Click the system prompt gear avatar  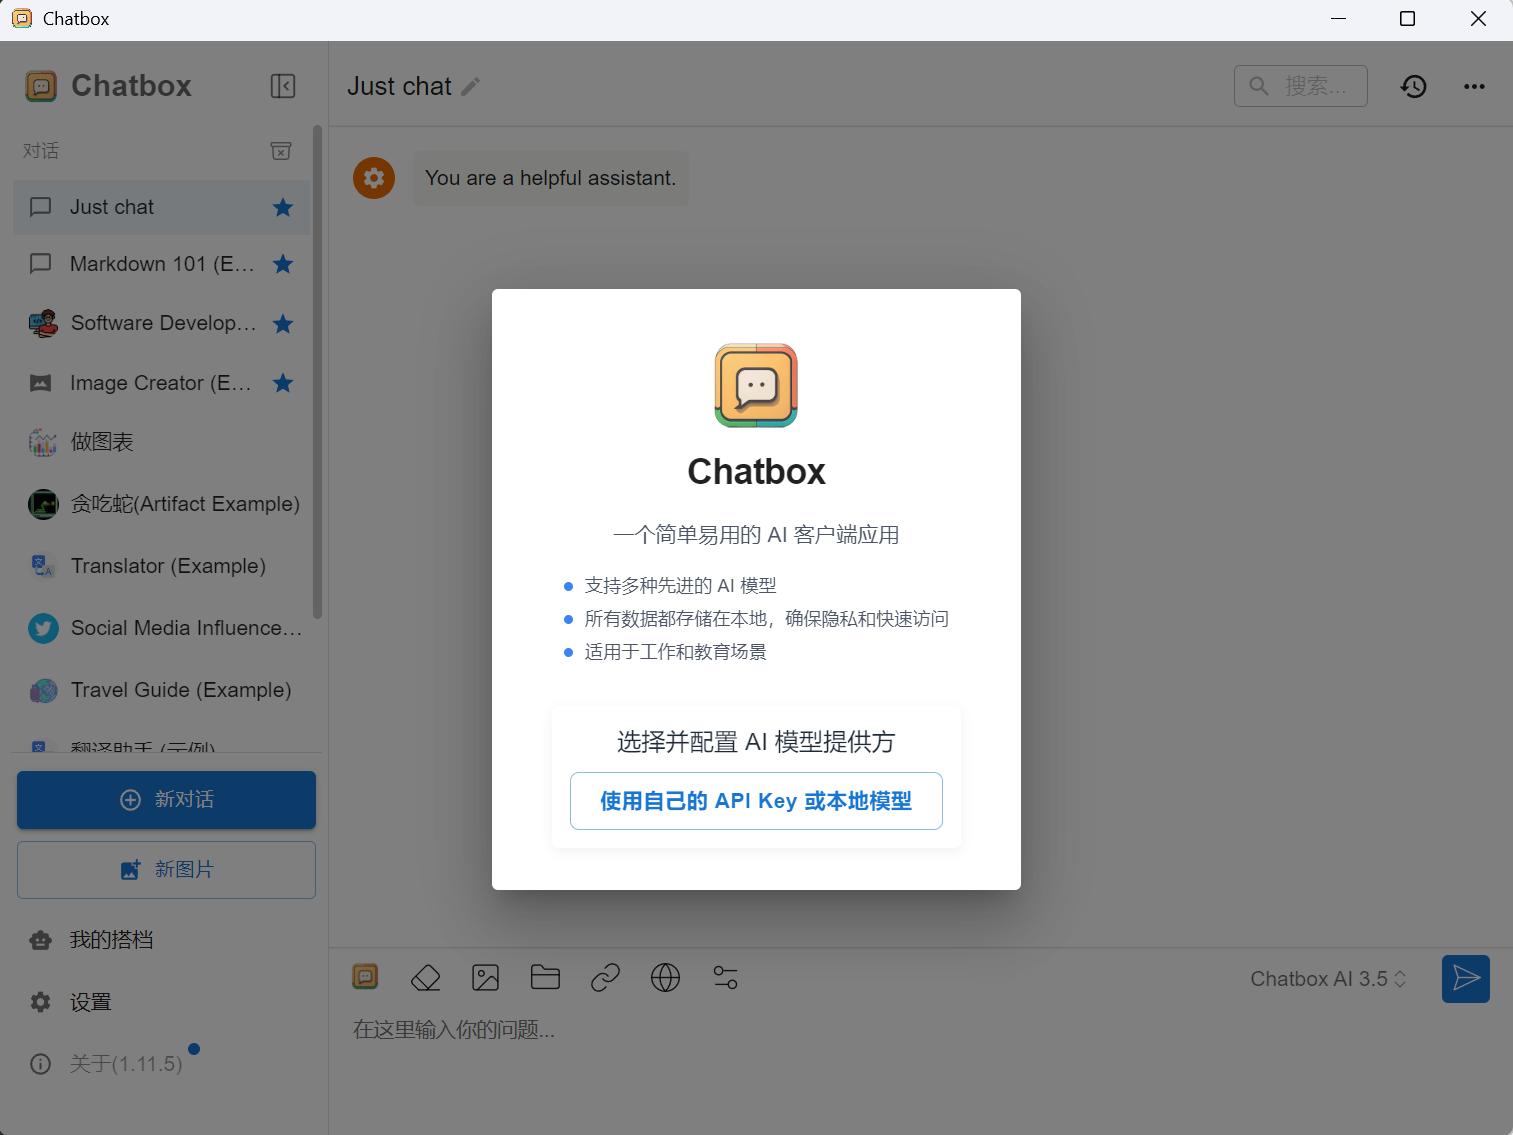pos(374,178)
